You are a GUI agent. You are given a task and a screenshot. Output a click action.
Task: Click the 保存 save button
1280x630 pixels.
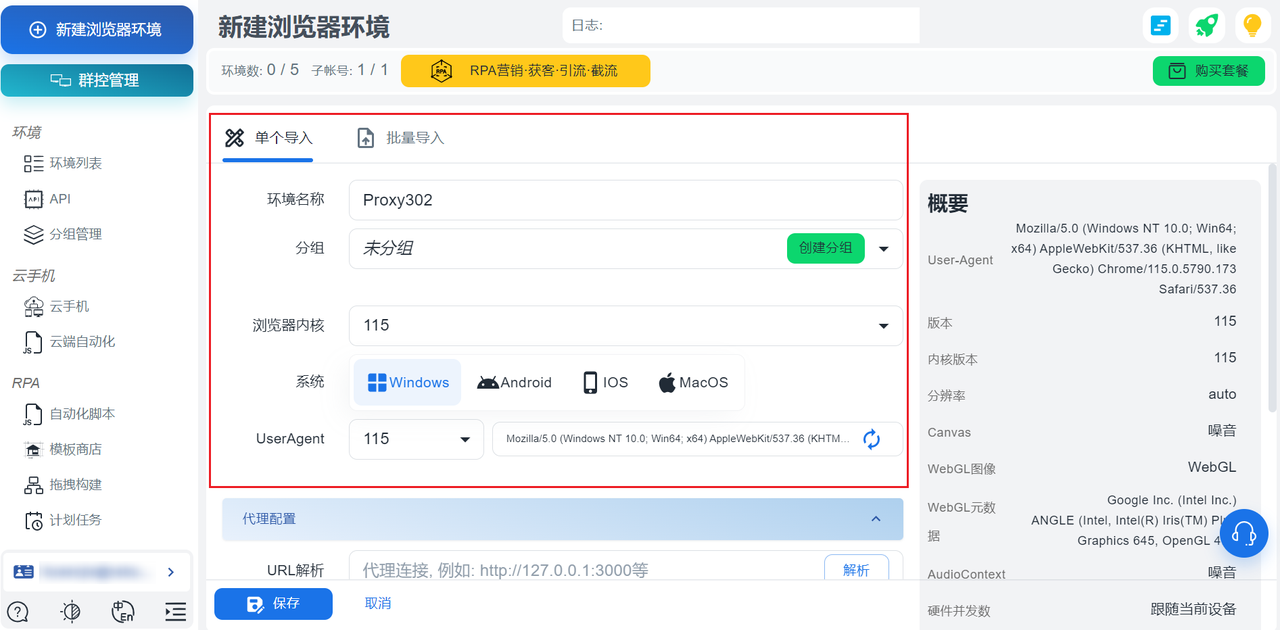pyautogui.click(x=273, y=603)
